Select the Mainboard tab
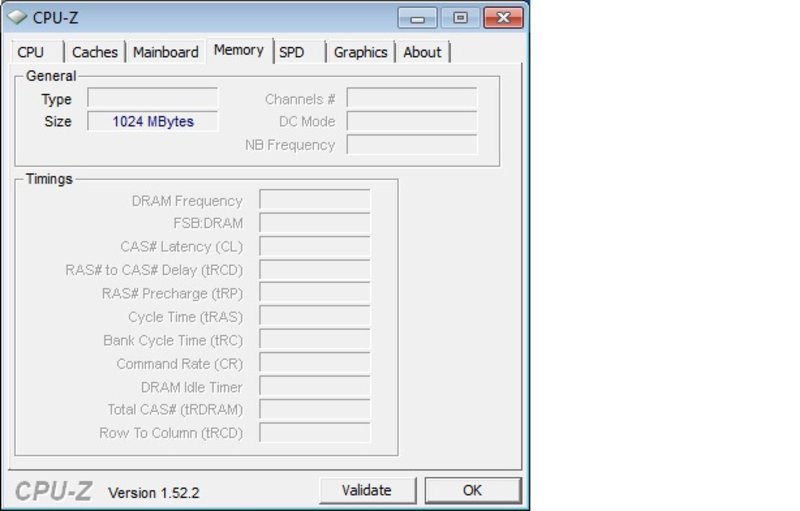The image size is (800, 511). (x=165, y=52)
